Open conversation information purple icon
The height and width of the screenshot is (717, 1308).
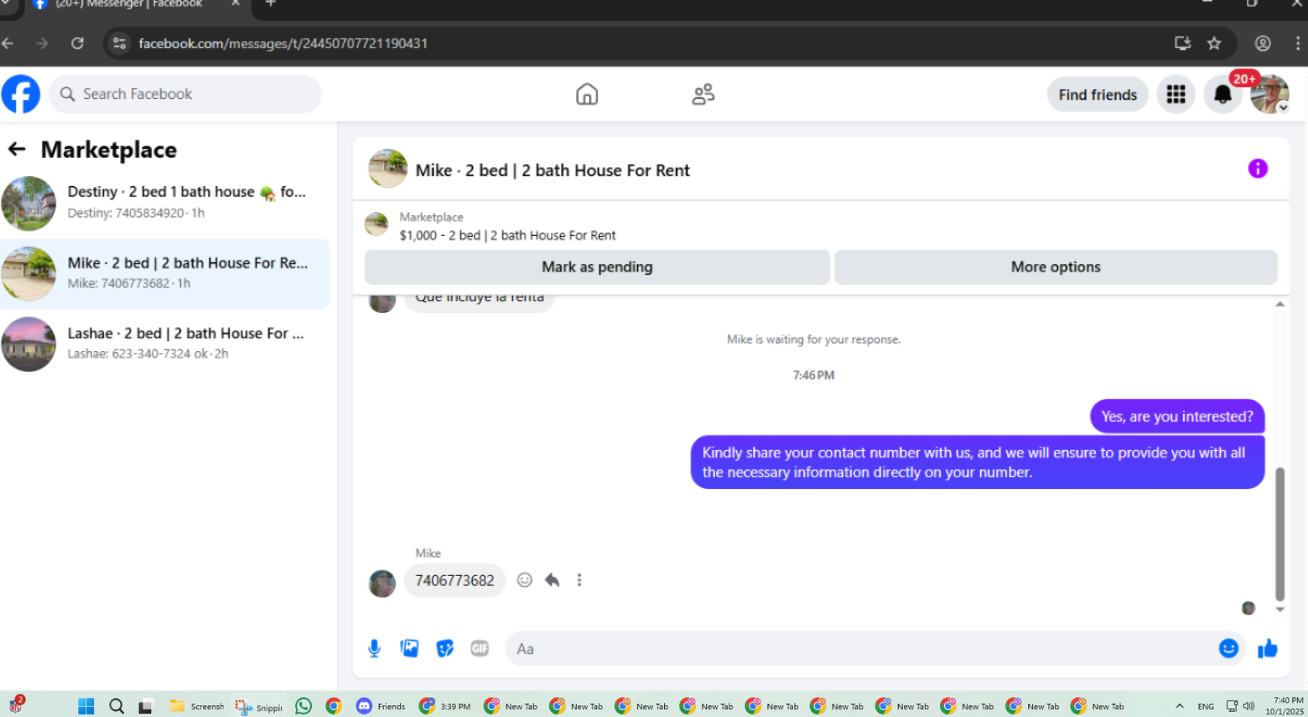click(1258, 169)
